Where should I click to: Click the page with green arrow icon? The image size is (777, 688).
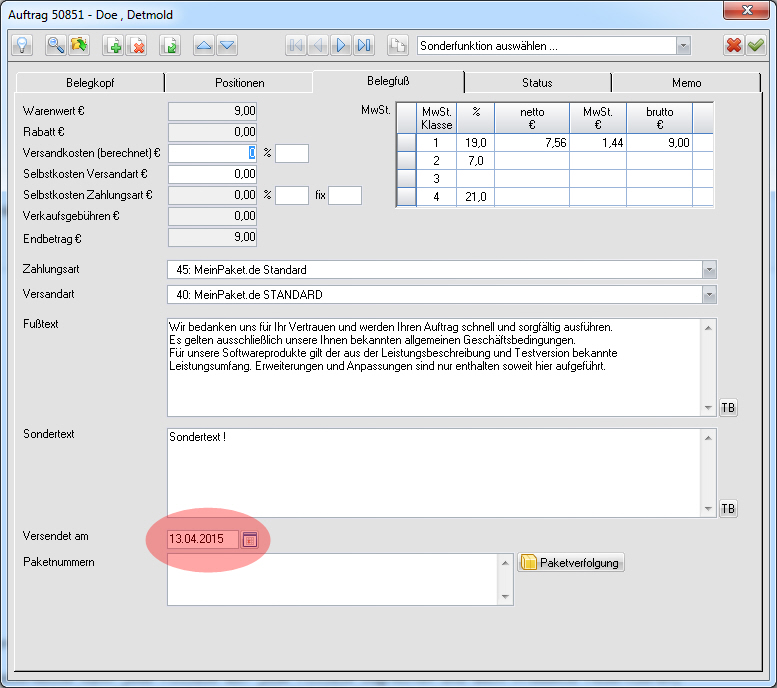pos(170,46)
